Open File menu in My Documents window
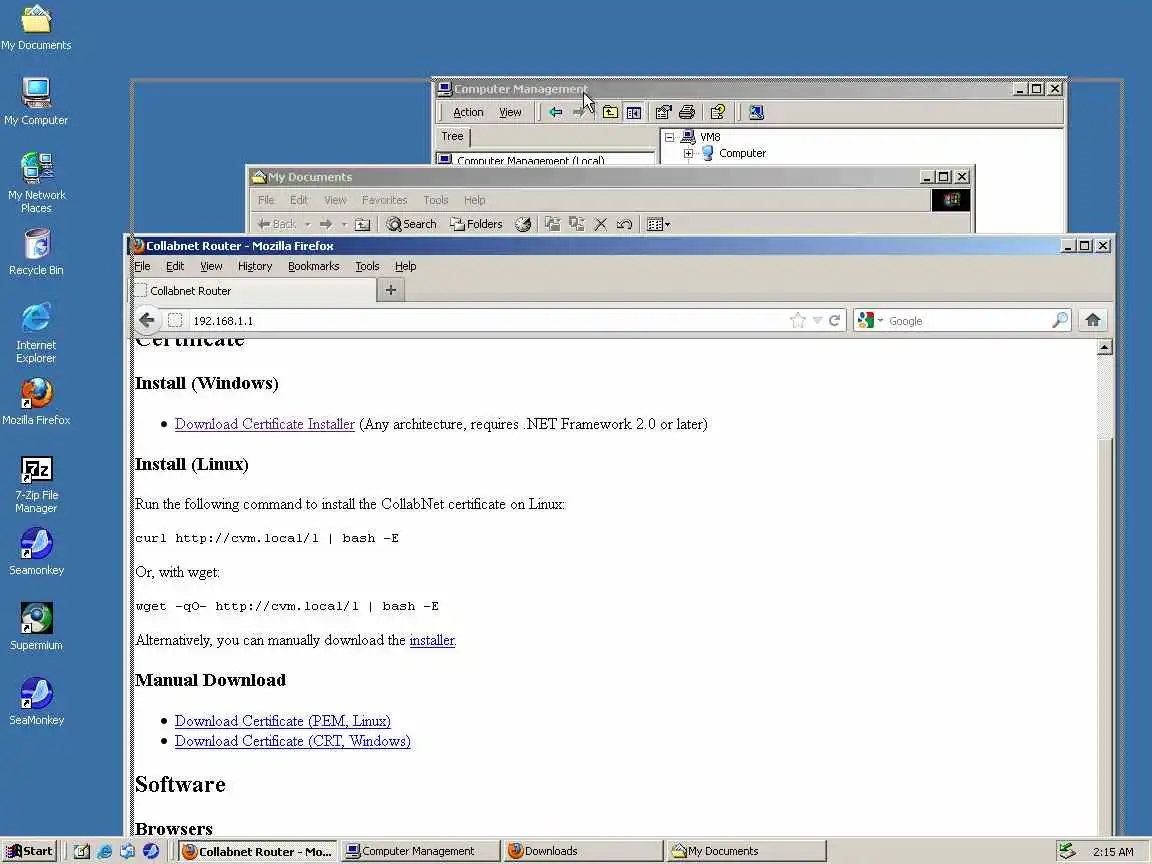1152x864 pixels. (266, 200)
